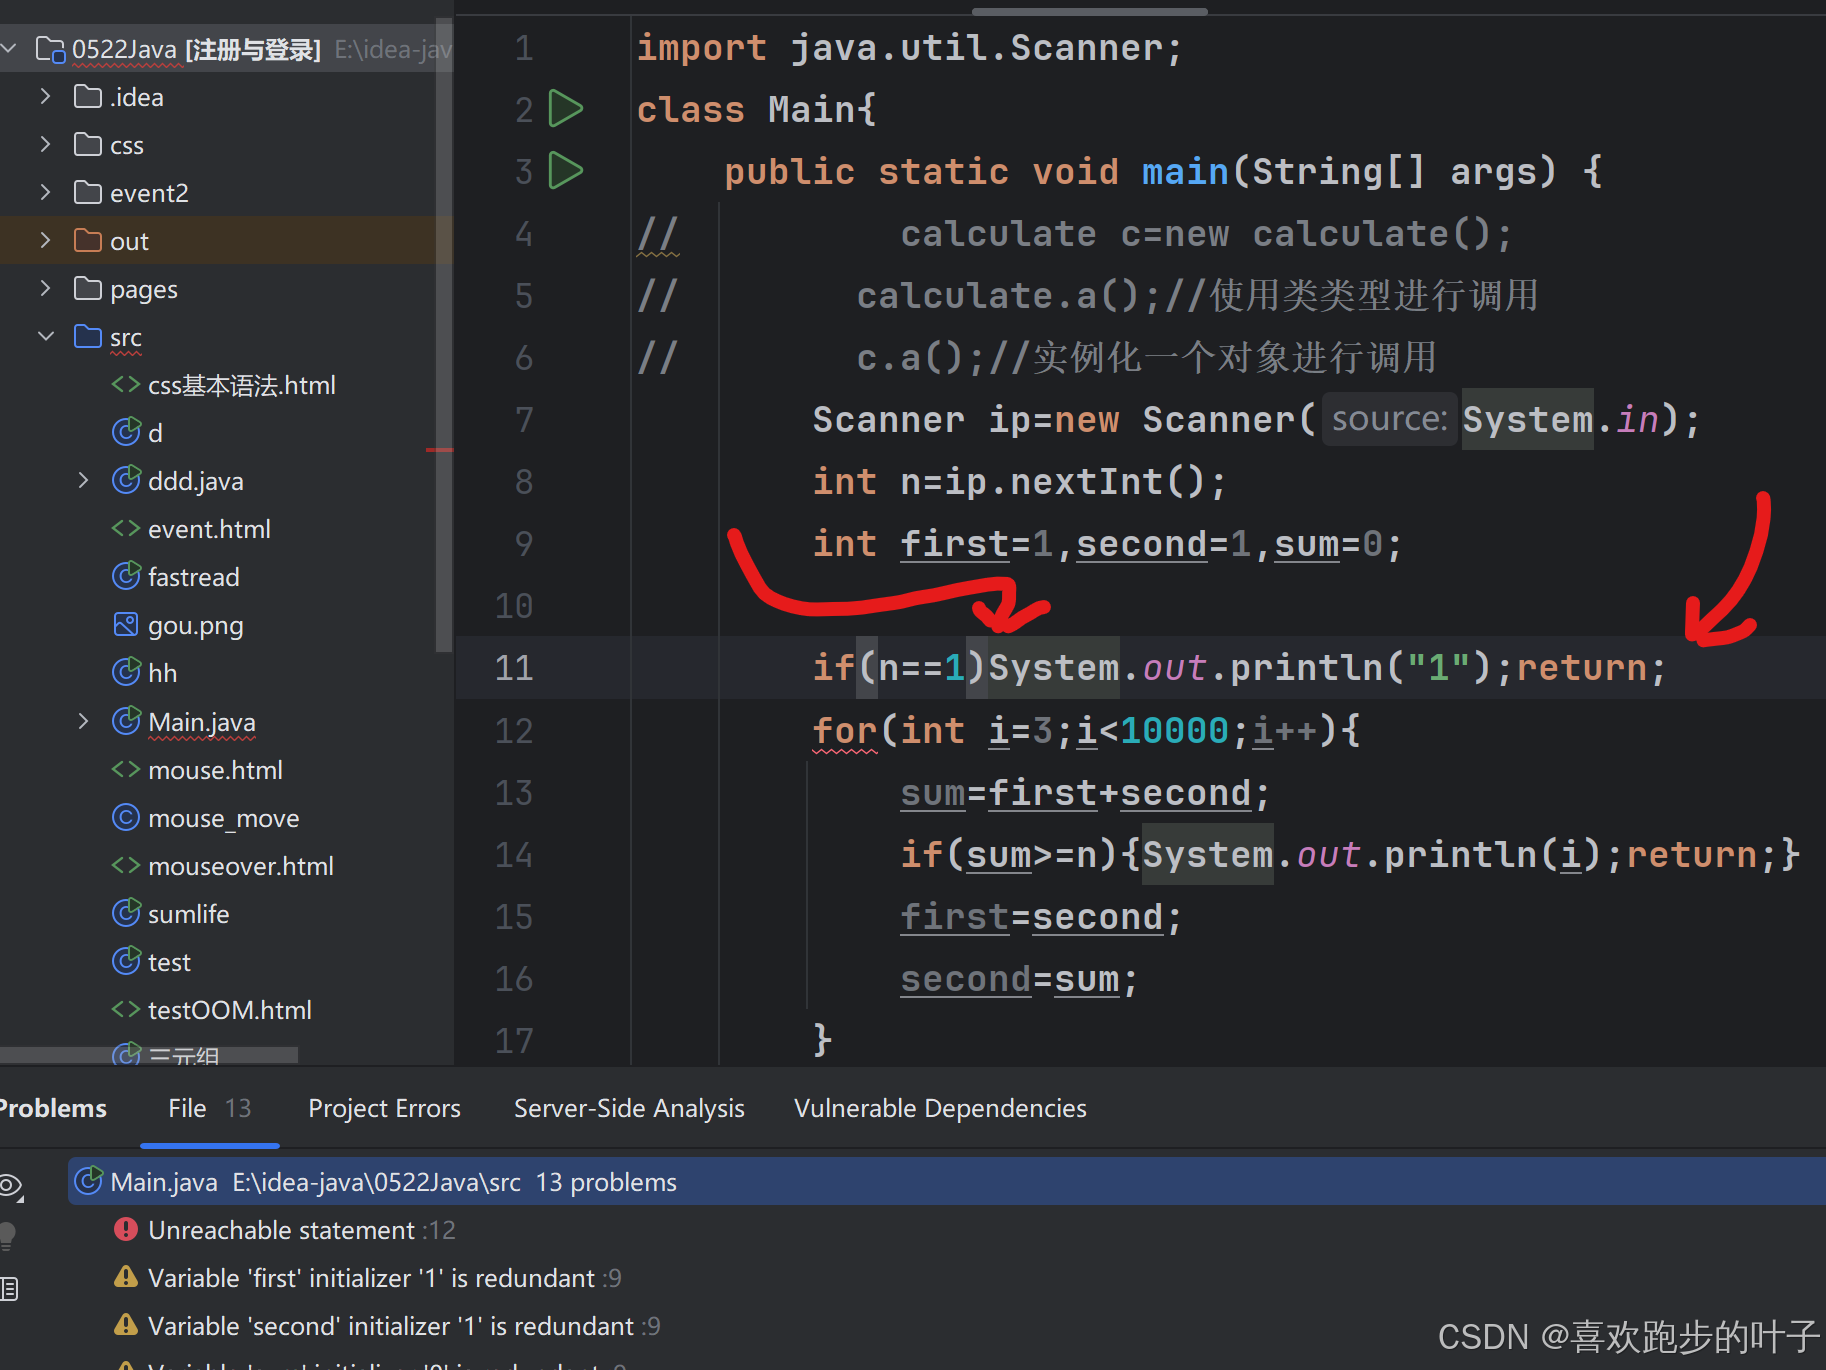Click the Main.java file icon in Problems list
1826x1370 pixels.
[89, 1181]
